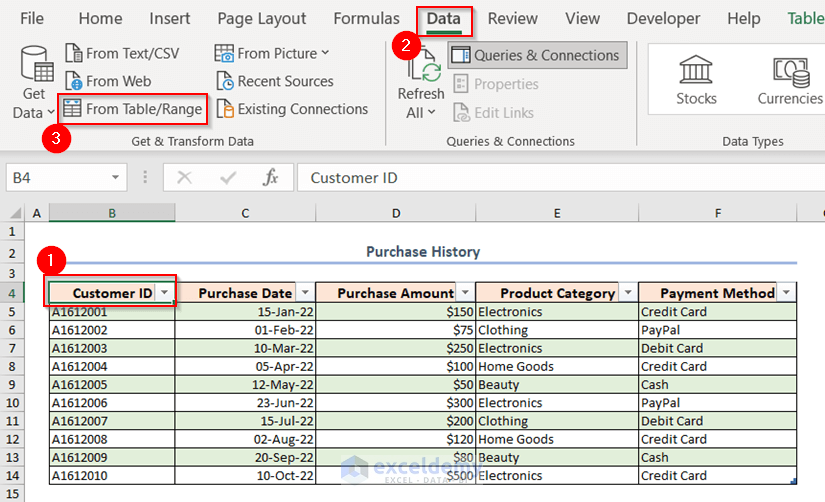Open Customer ID filter dropdown
Viewport: 825px width, 502px height.
pyautogui.click(x=165, y=293)
